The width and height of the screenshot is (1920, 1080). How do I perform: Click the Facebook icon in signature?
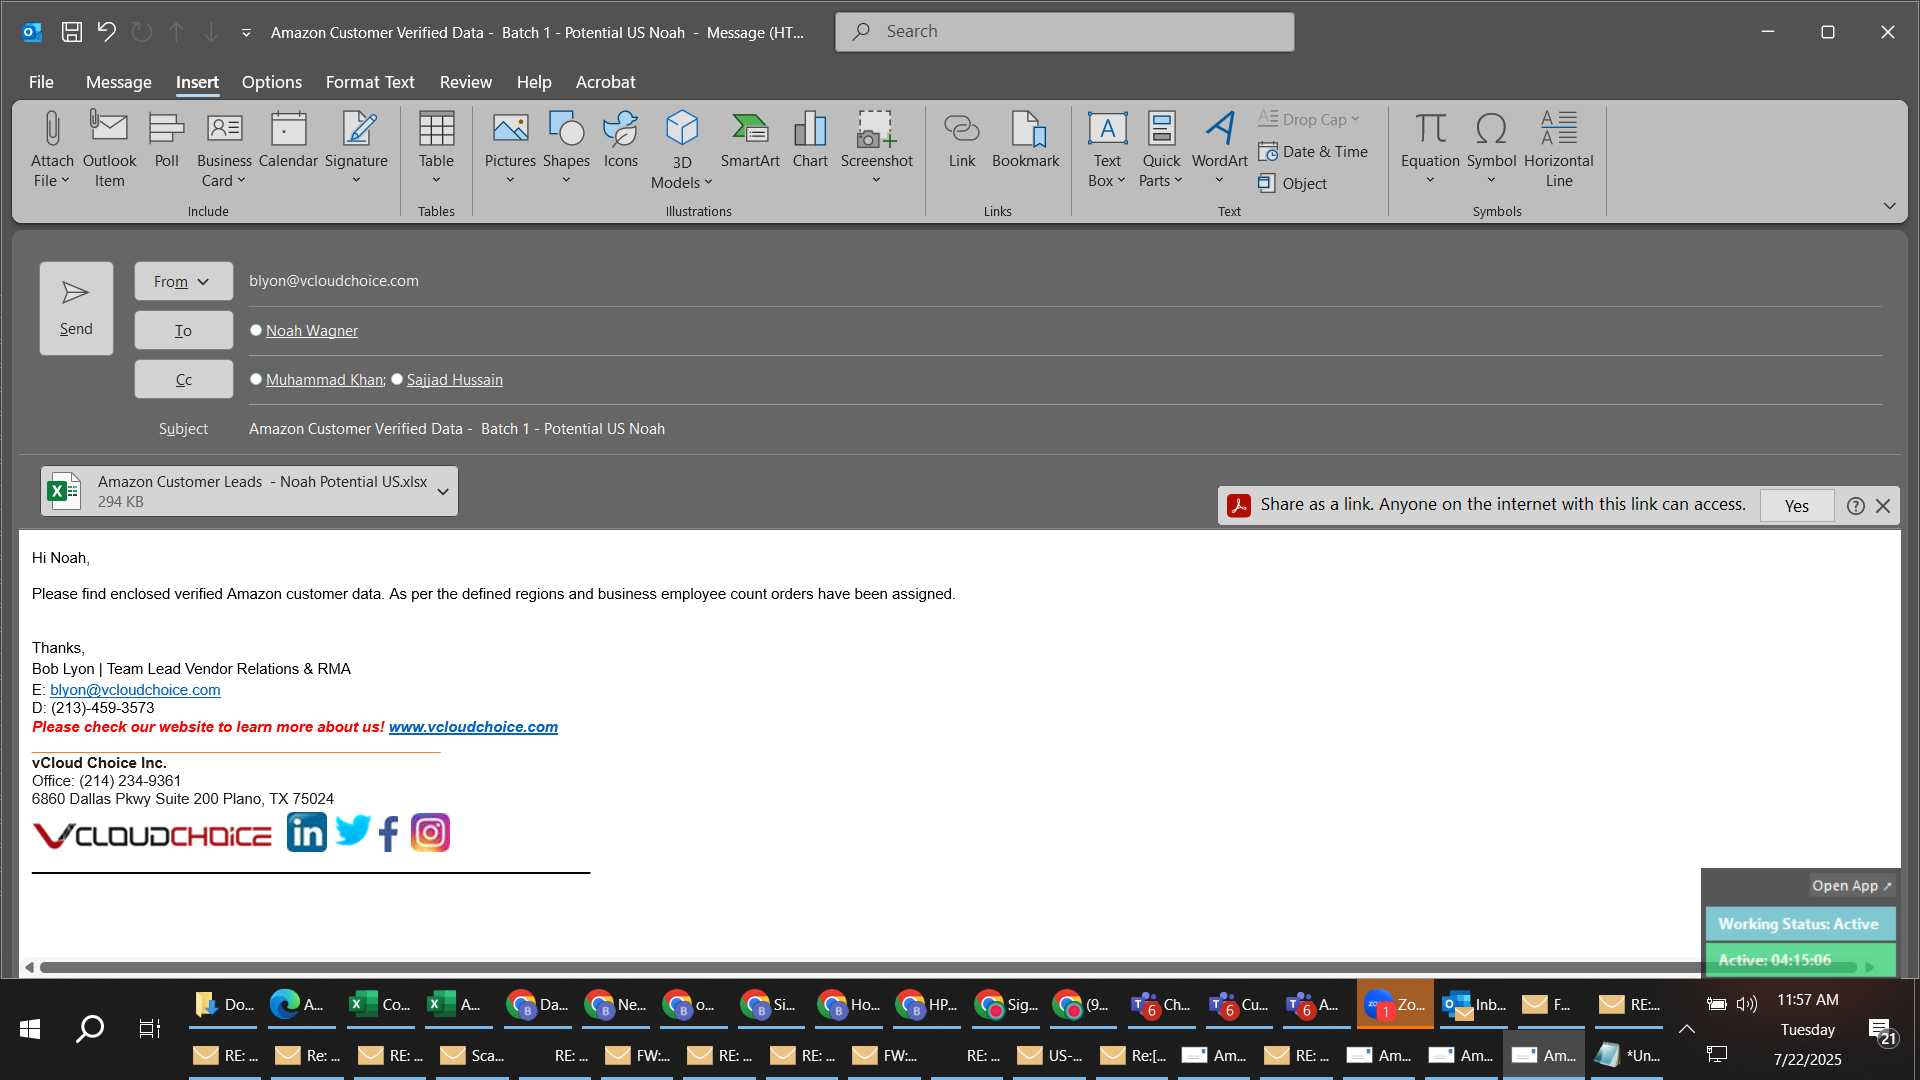coord(389,833)
